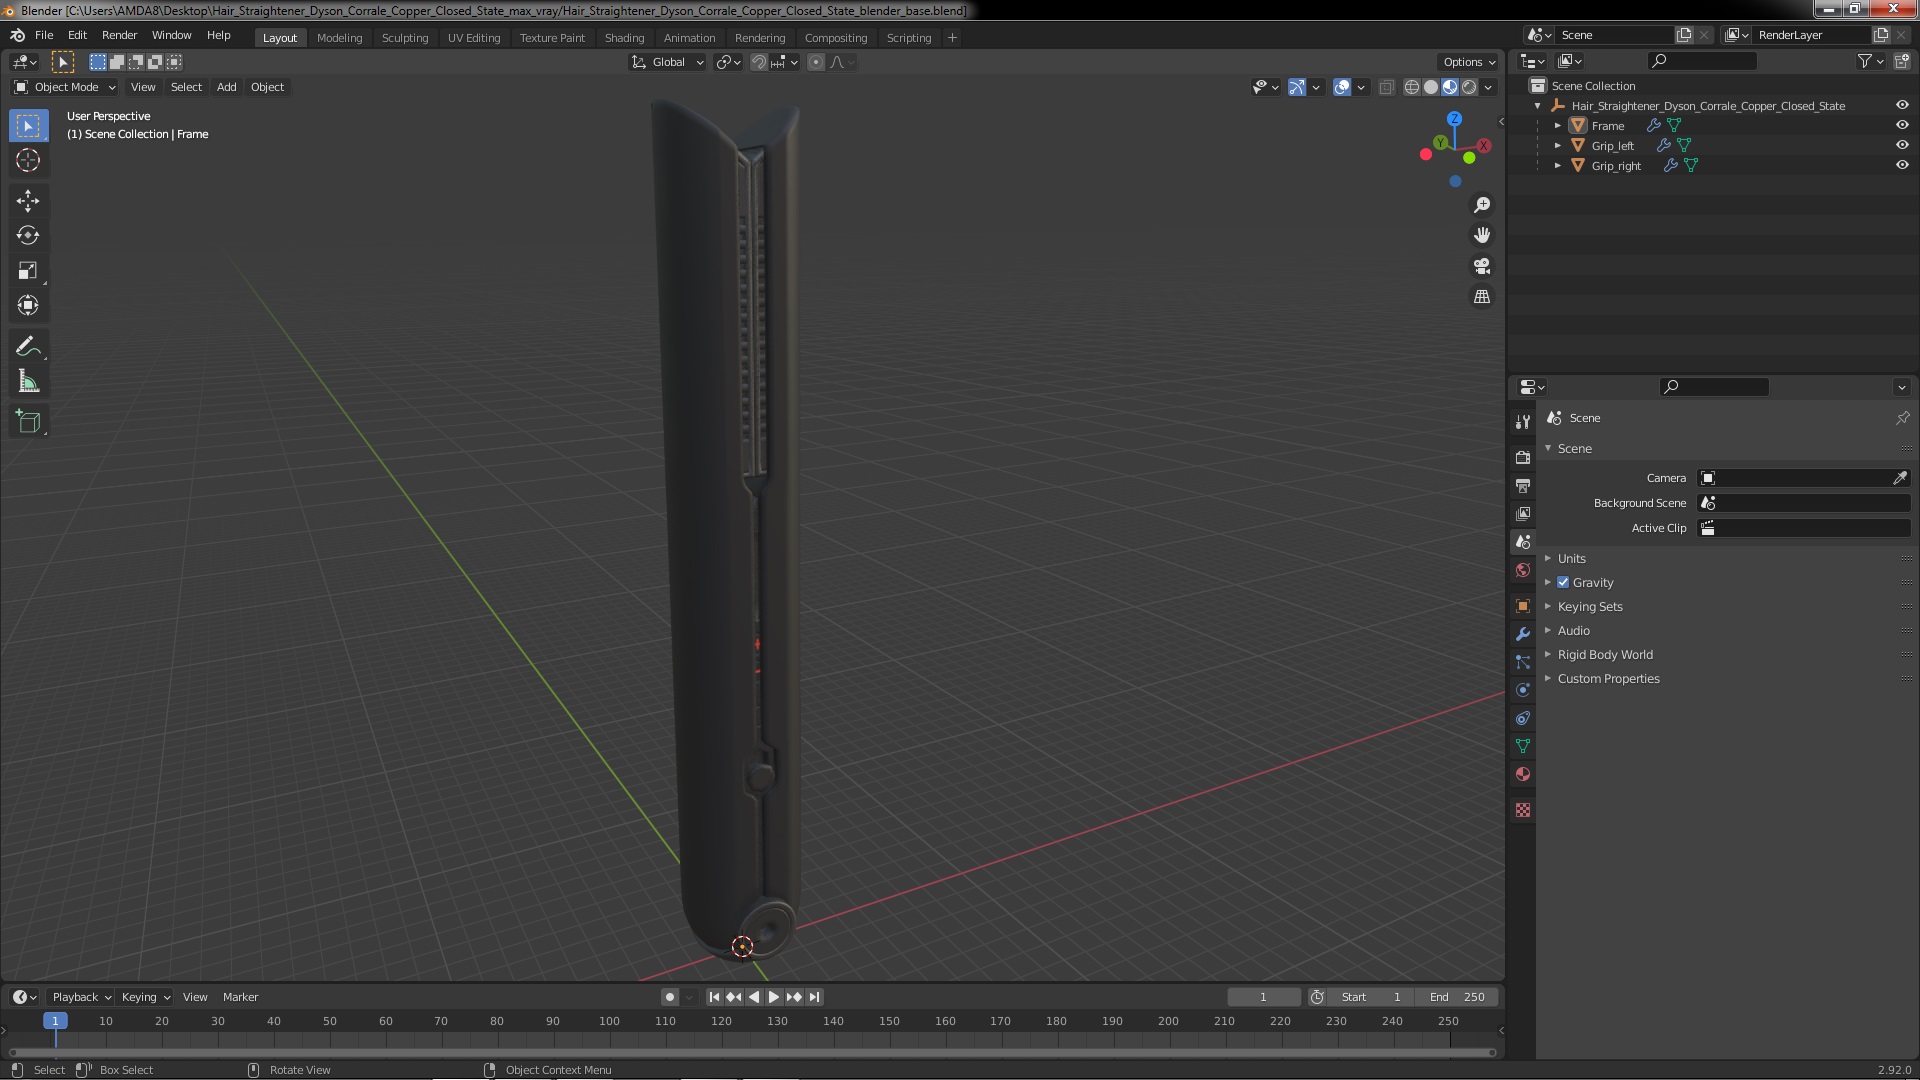Open the Options dropdown

(x=1469, y=62)
